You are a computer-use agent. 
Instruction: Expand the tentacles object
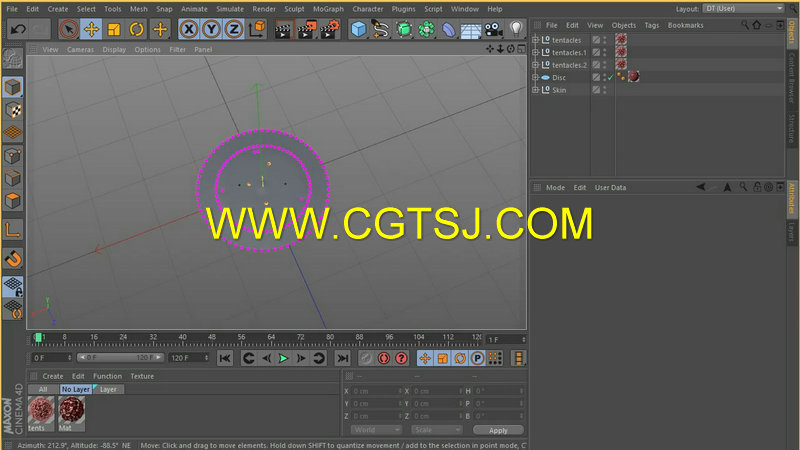(x=535, y=40)
